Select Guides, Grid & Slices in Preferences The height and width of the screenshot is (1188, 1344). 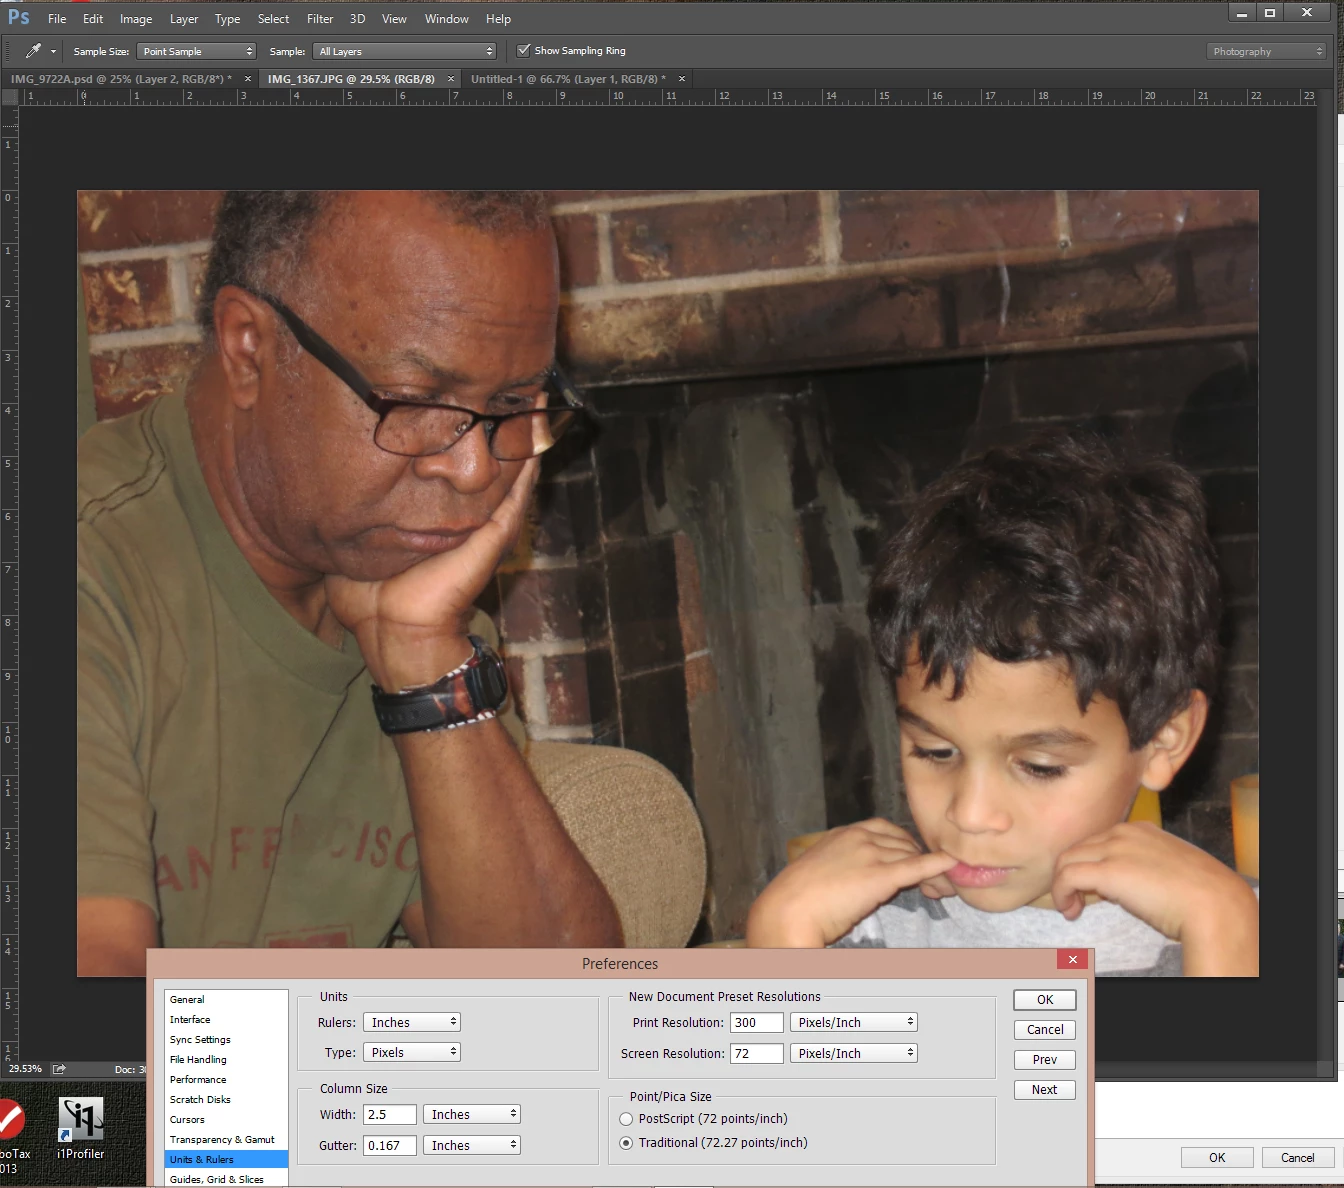226,1180
